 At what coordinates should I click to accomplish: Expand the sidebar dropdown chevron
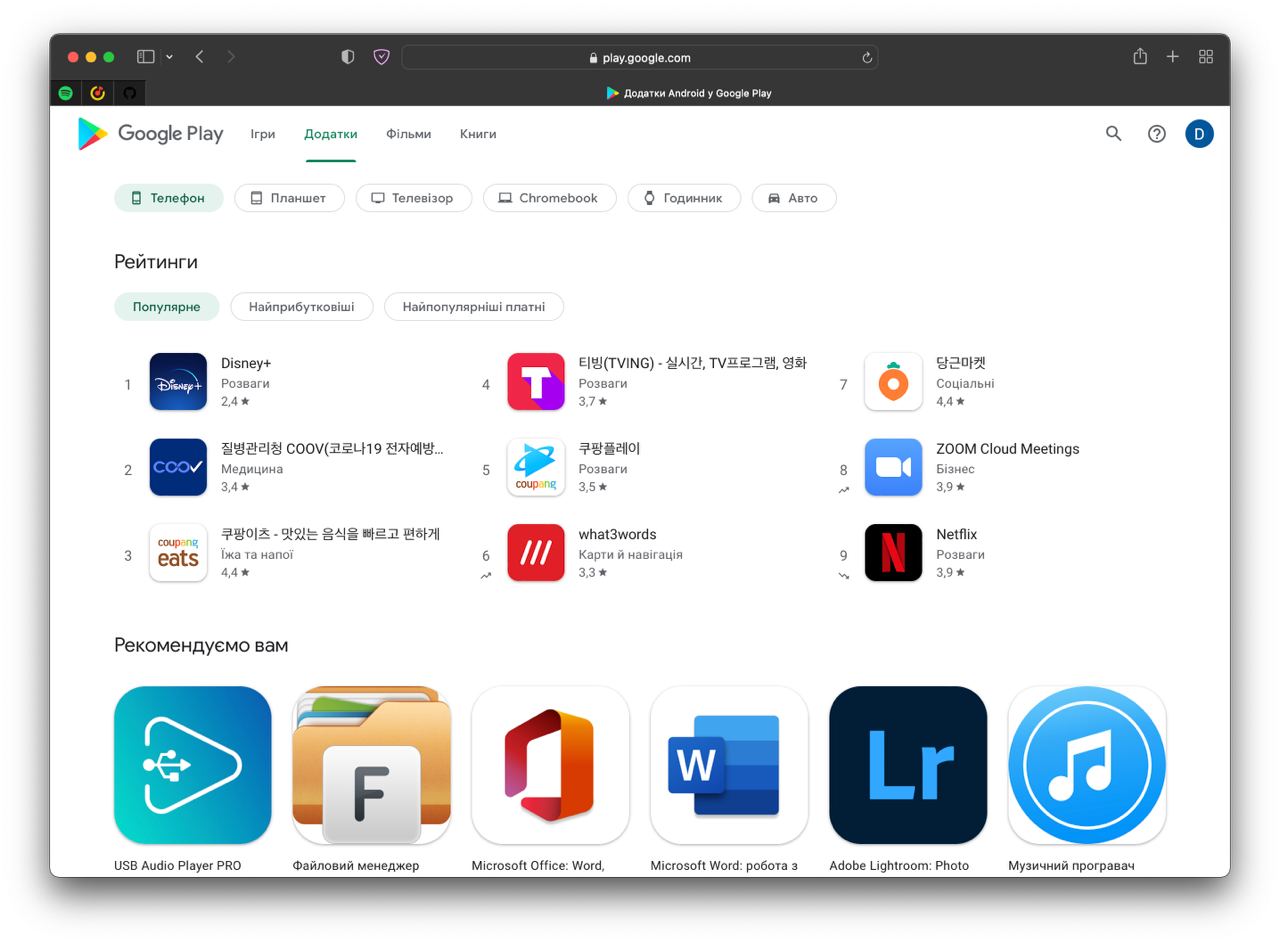click(169, 57)
